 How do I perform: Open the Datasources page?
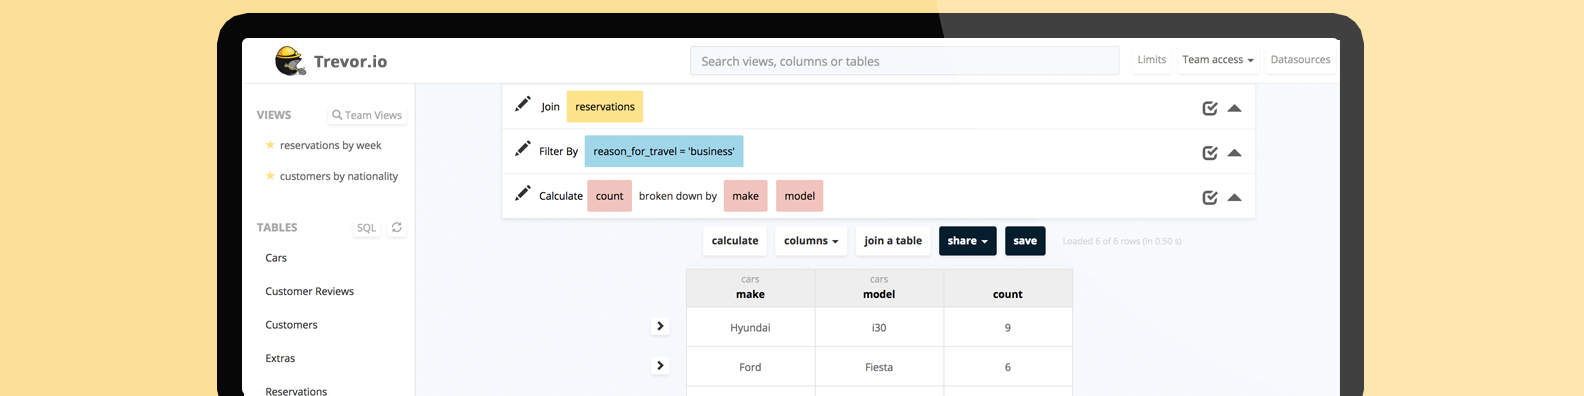[x=1300, y=60]
